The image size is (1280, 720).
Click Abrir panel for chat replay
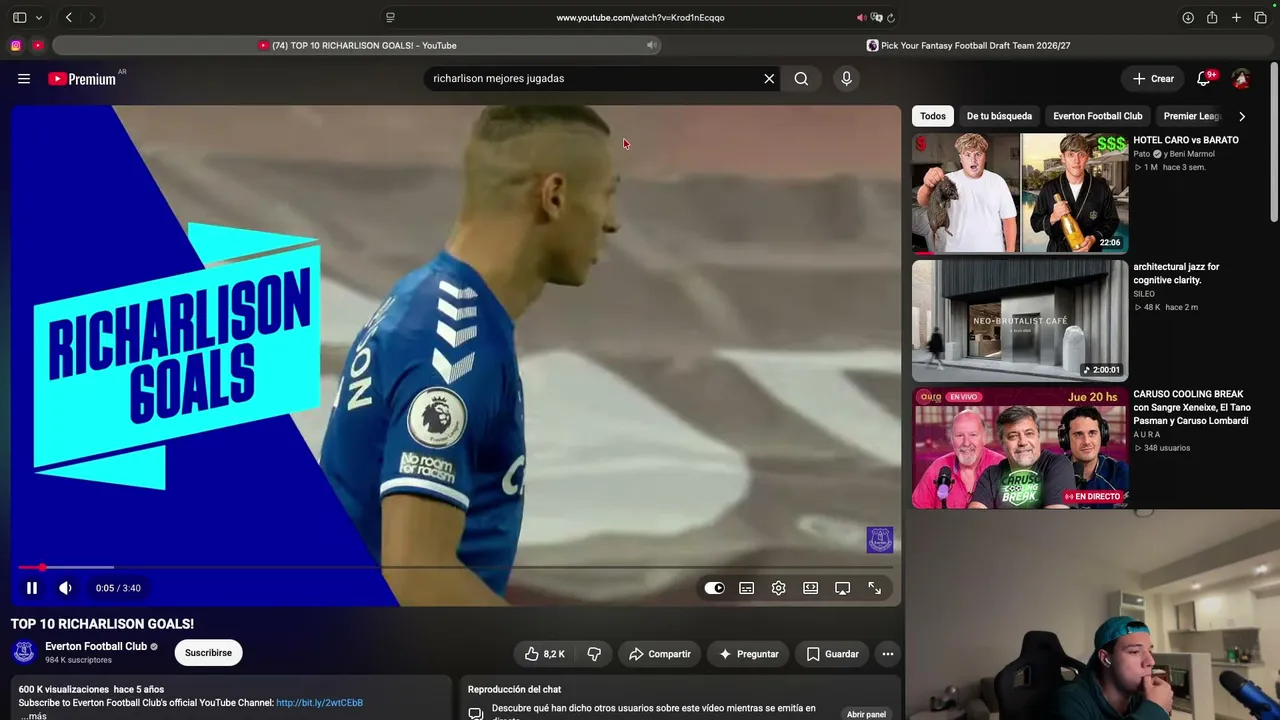click(x=866, y=714)
